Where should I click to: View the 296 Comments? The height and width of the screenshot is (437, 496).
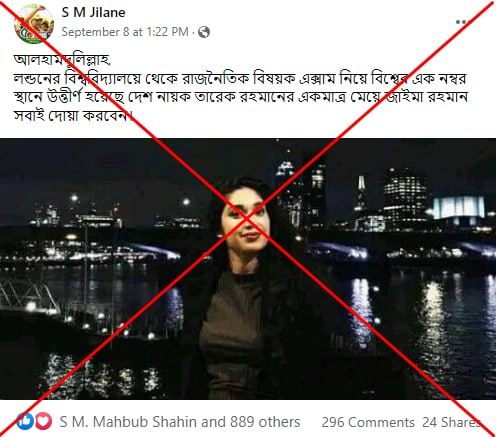(x=368, y=422)
